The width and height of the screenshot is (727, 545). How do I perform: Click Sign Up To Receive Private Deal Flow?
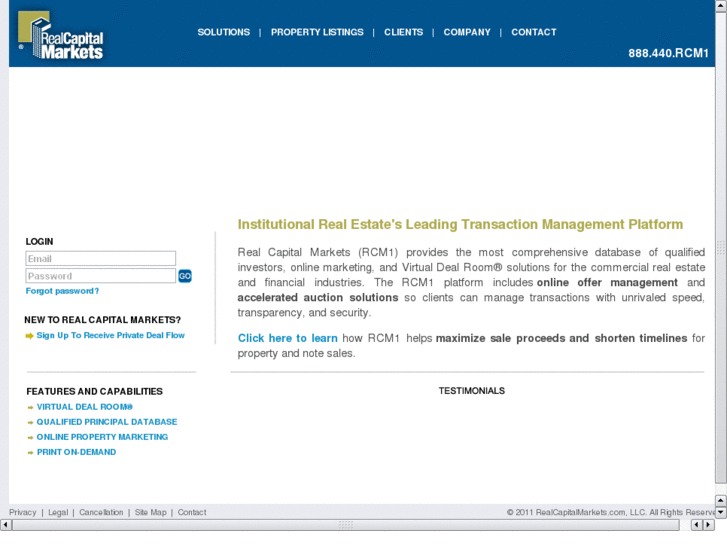[x=110, y=335]
